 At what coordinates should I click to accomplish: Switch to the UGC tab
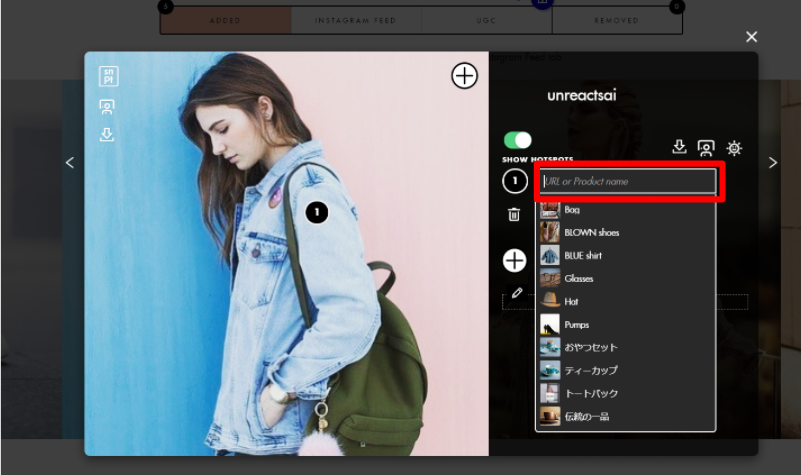point(486,20)
